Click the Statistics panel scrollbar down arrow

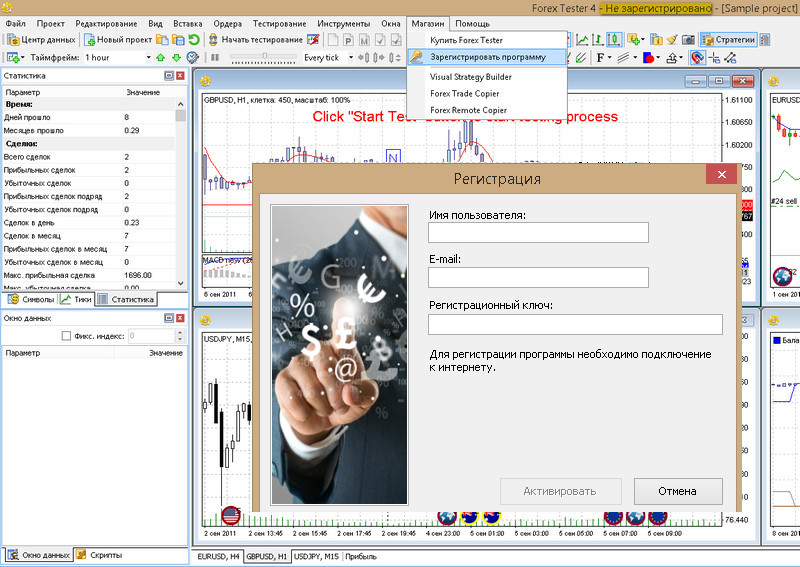[181, 283]
